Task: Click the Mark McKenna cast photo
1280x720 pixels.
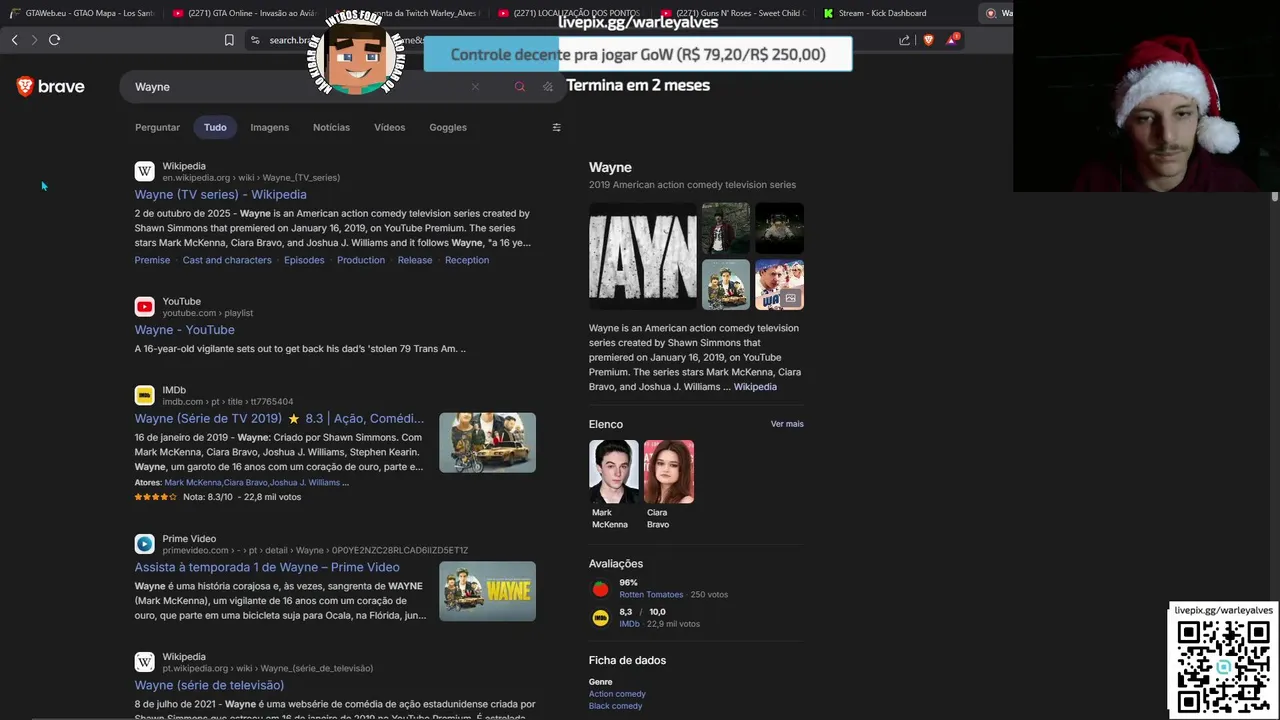Action: [x=613, y=471]
